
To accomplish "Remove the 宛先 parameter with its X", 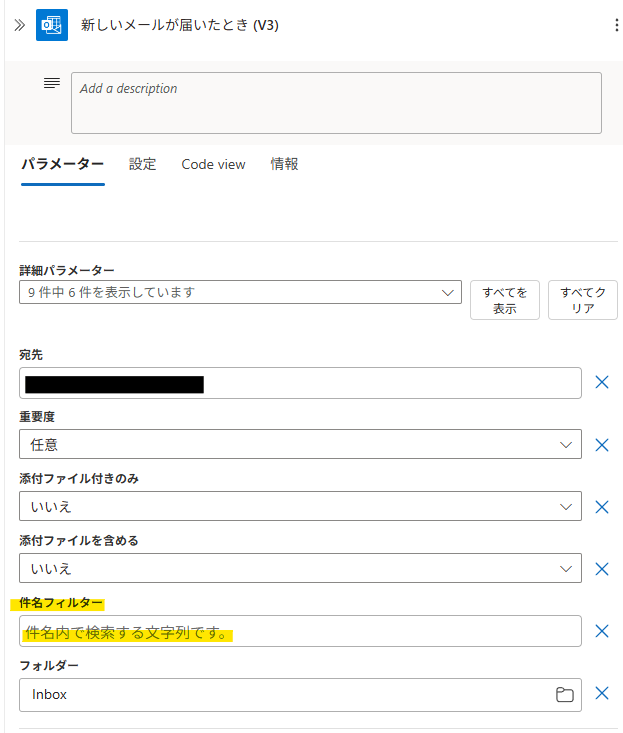I will (602, 382).
